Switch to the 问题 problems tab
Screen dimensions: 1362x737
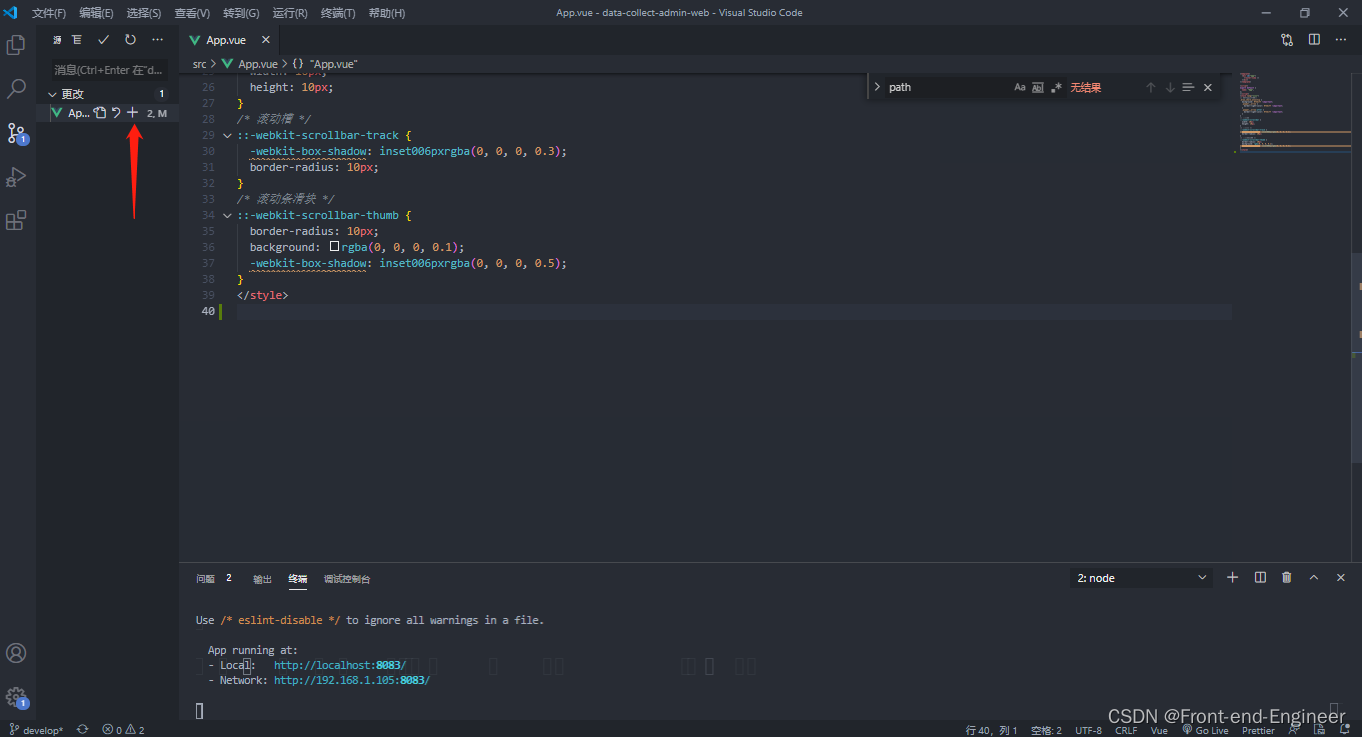[205, 578]
